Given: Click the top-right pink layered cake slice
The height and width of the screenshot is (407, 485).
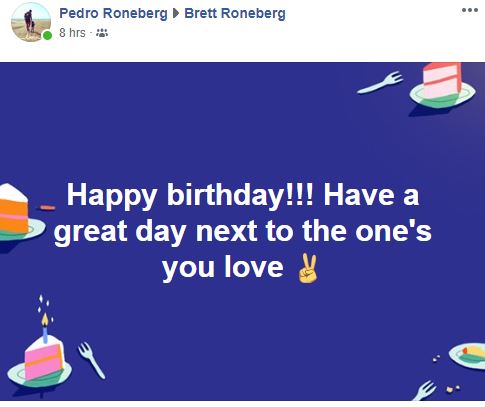Looking at the screenshot, I should [442, 80].
